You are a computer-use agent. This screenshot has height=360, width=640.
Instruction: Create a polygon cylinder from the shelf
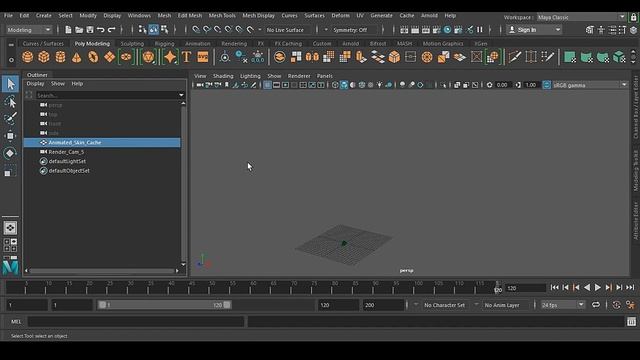coord(60,57)
